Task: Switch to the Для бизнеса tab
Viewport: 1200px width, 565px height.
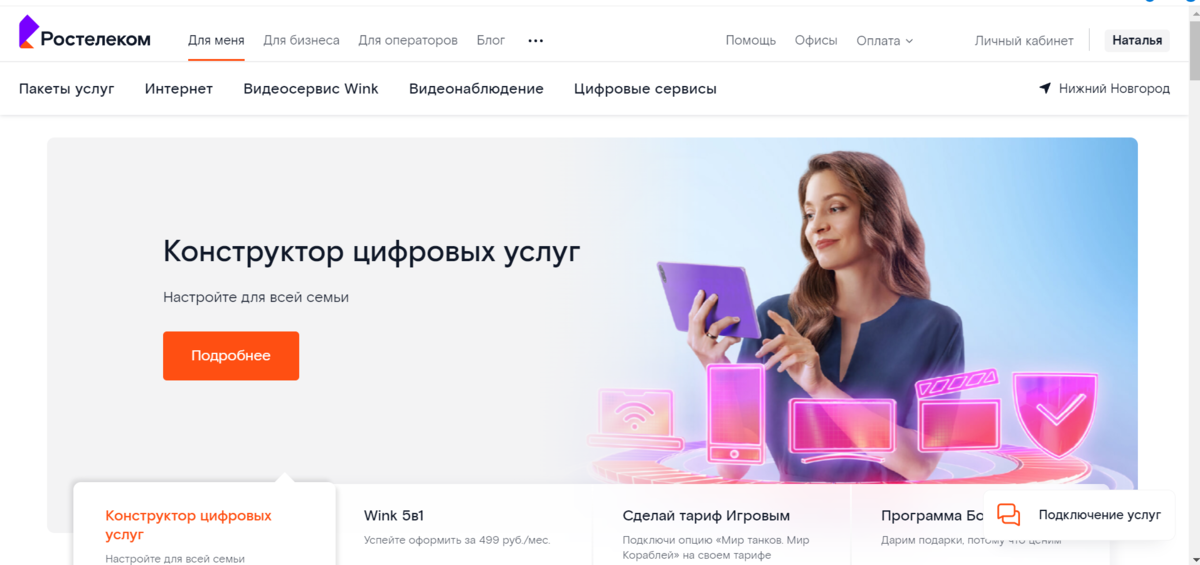Action: [301, 41]
